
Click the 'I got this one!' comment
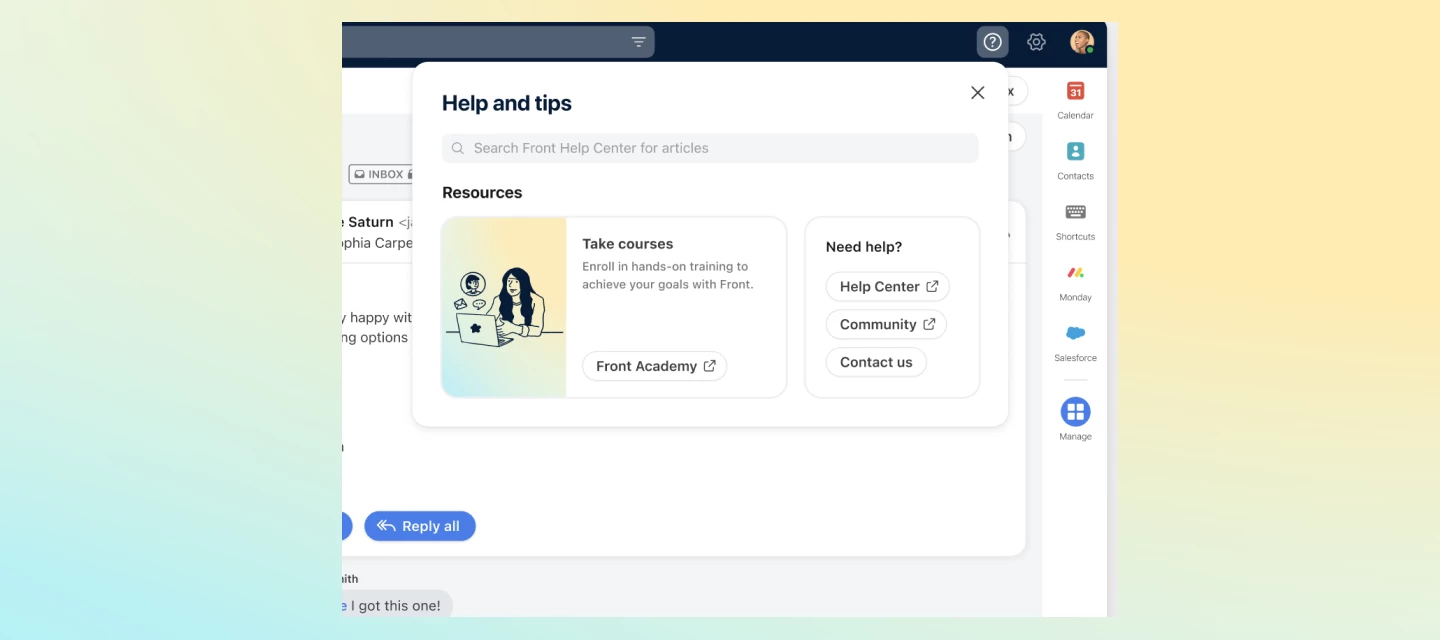[x=396, y=606]
